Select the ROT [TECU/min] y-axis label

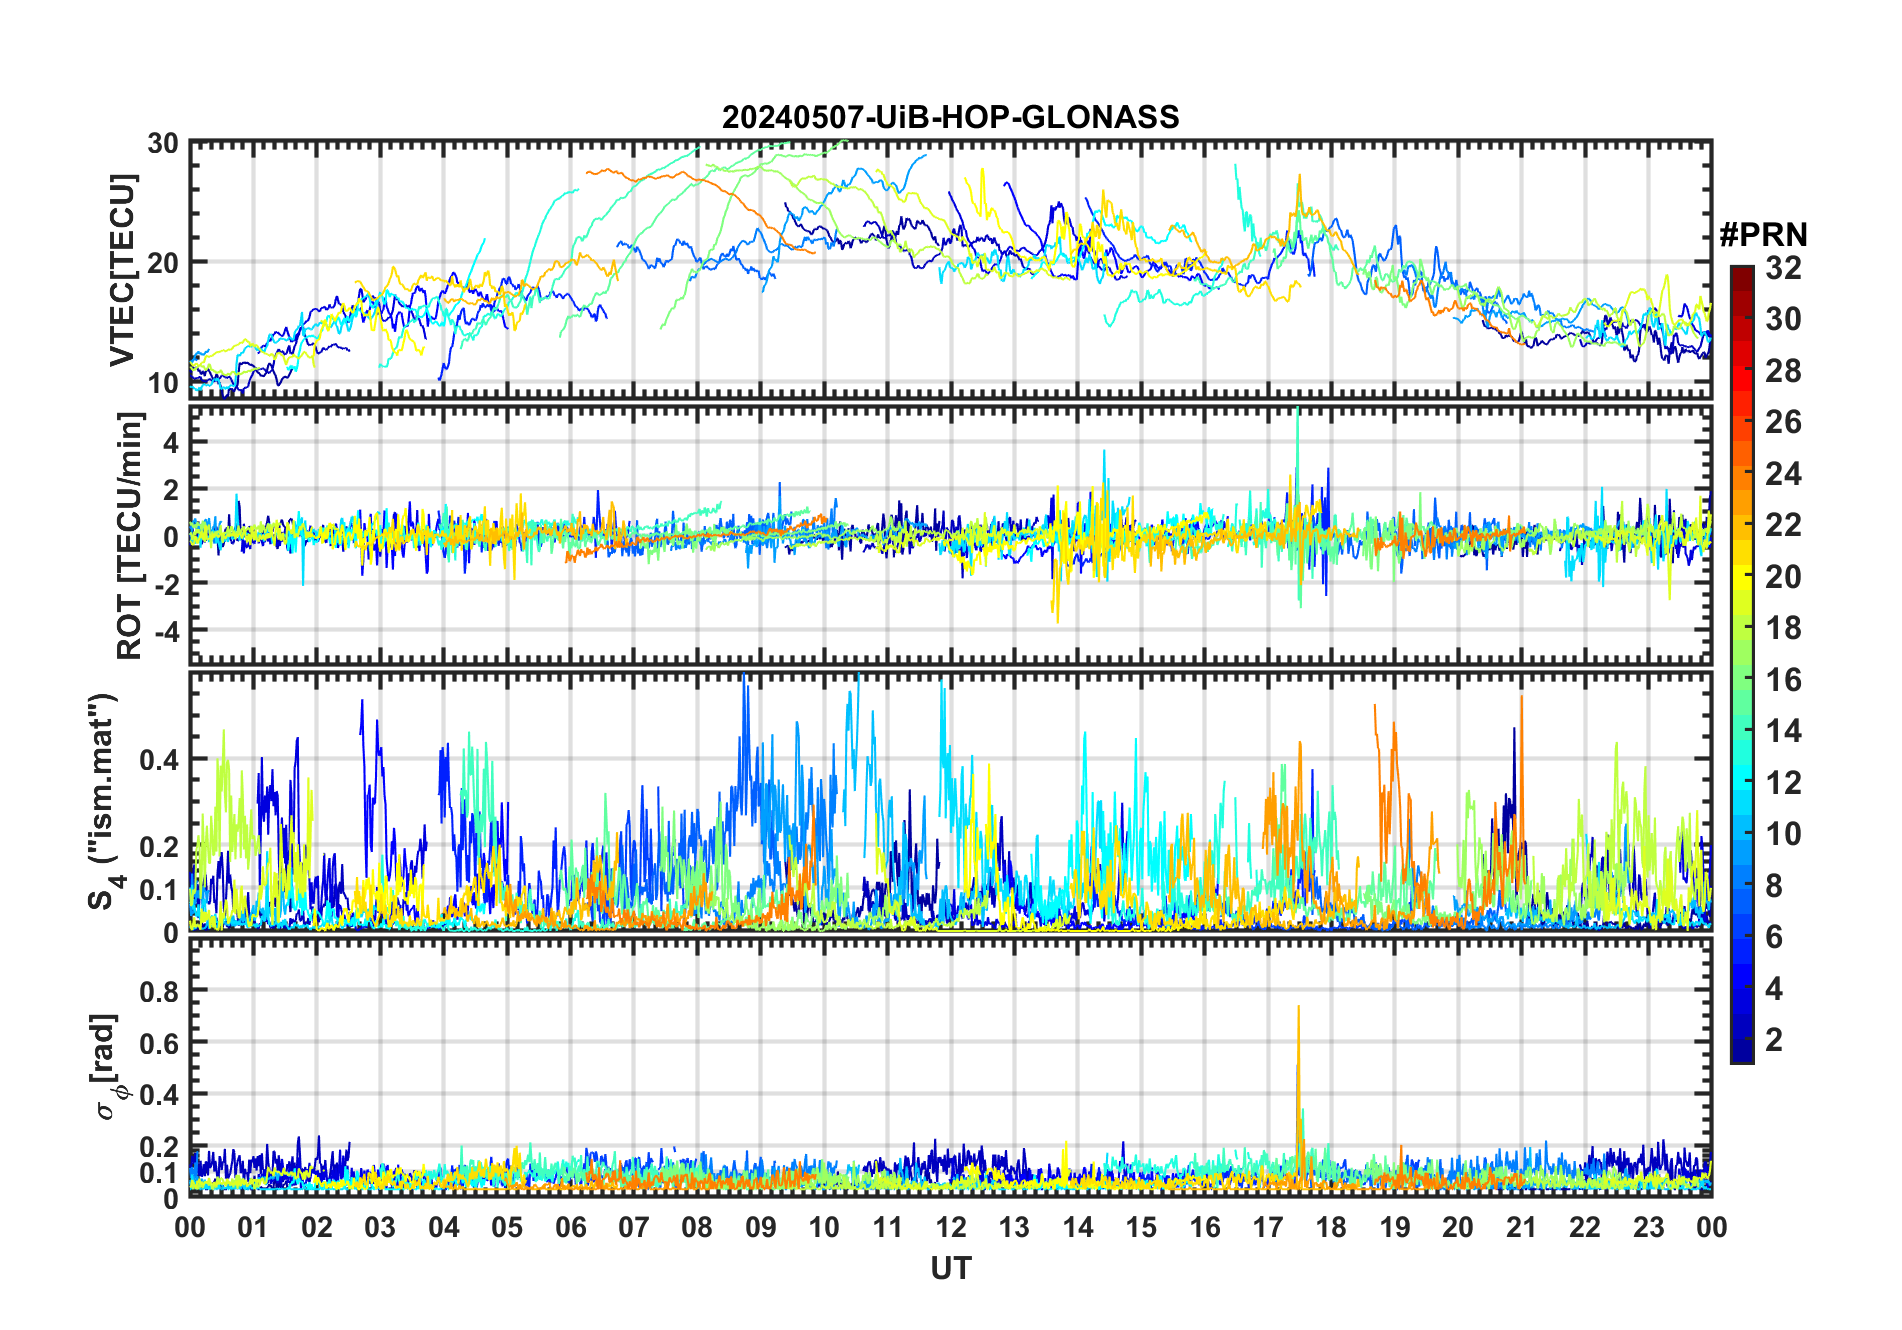(130, 535)
